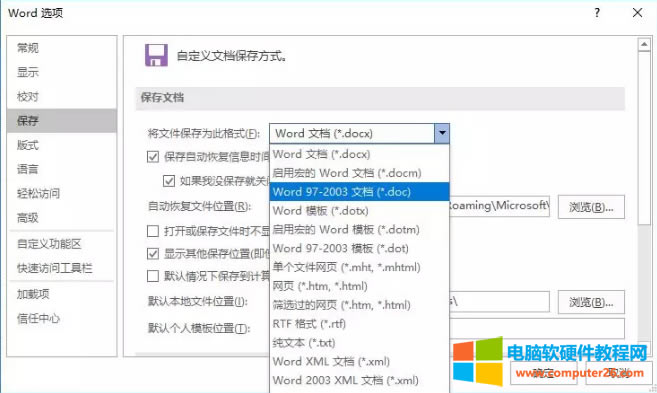Image resolution: width=657 pixels, height=393 pixels.
Task: Select Word 97-2003 文档 (*.doc) option
Action: 359,192
